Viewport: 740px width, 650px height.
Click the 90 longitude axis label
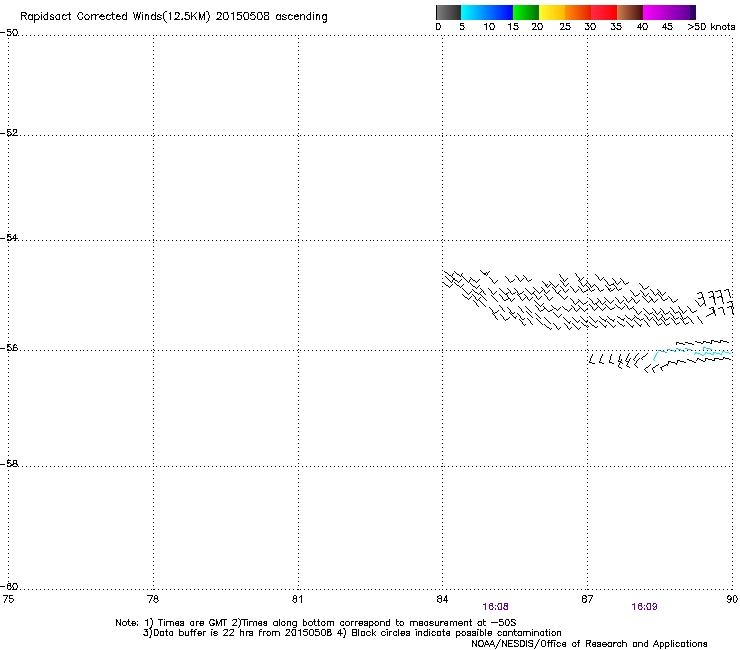coord(732,599)
